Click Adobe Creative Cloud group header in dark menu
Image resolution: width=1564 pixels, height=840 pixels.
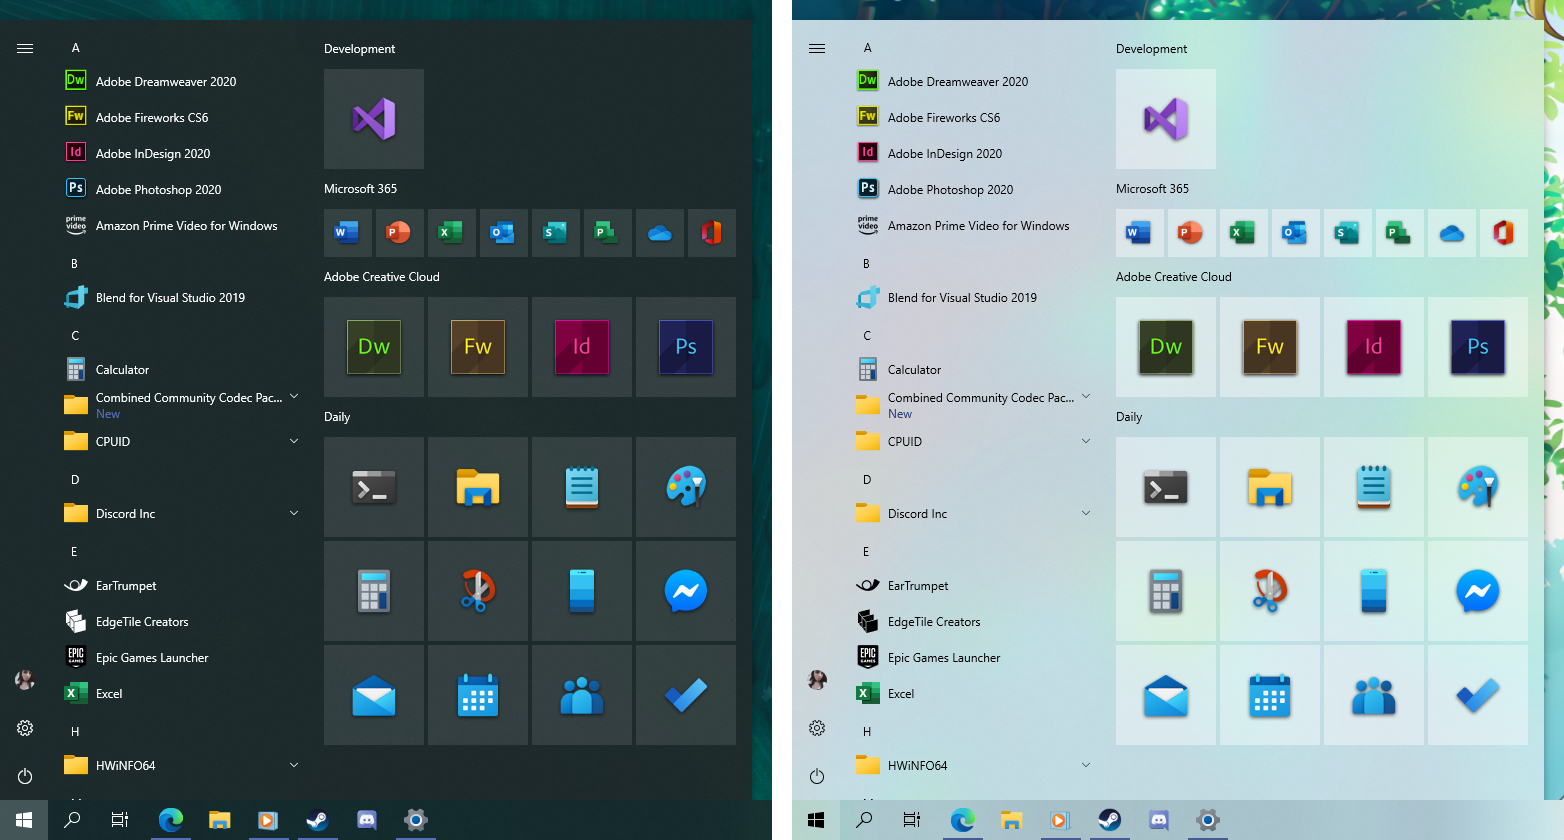pos(382,277)
